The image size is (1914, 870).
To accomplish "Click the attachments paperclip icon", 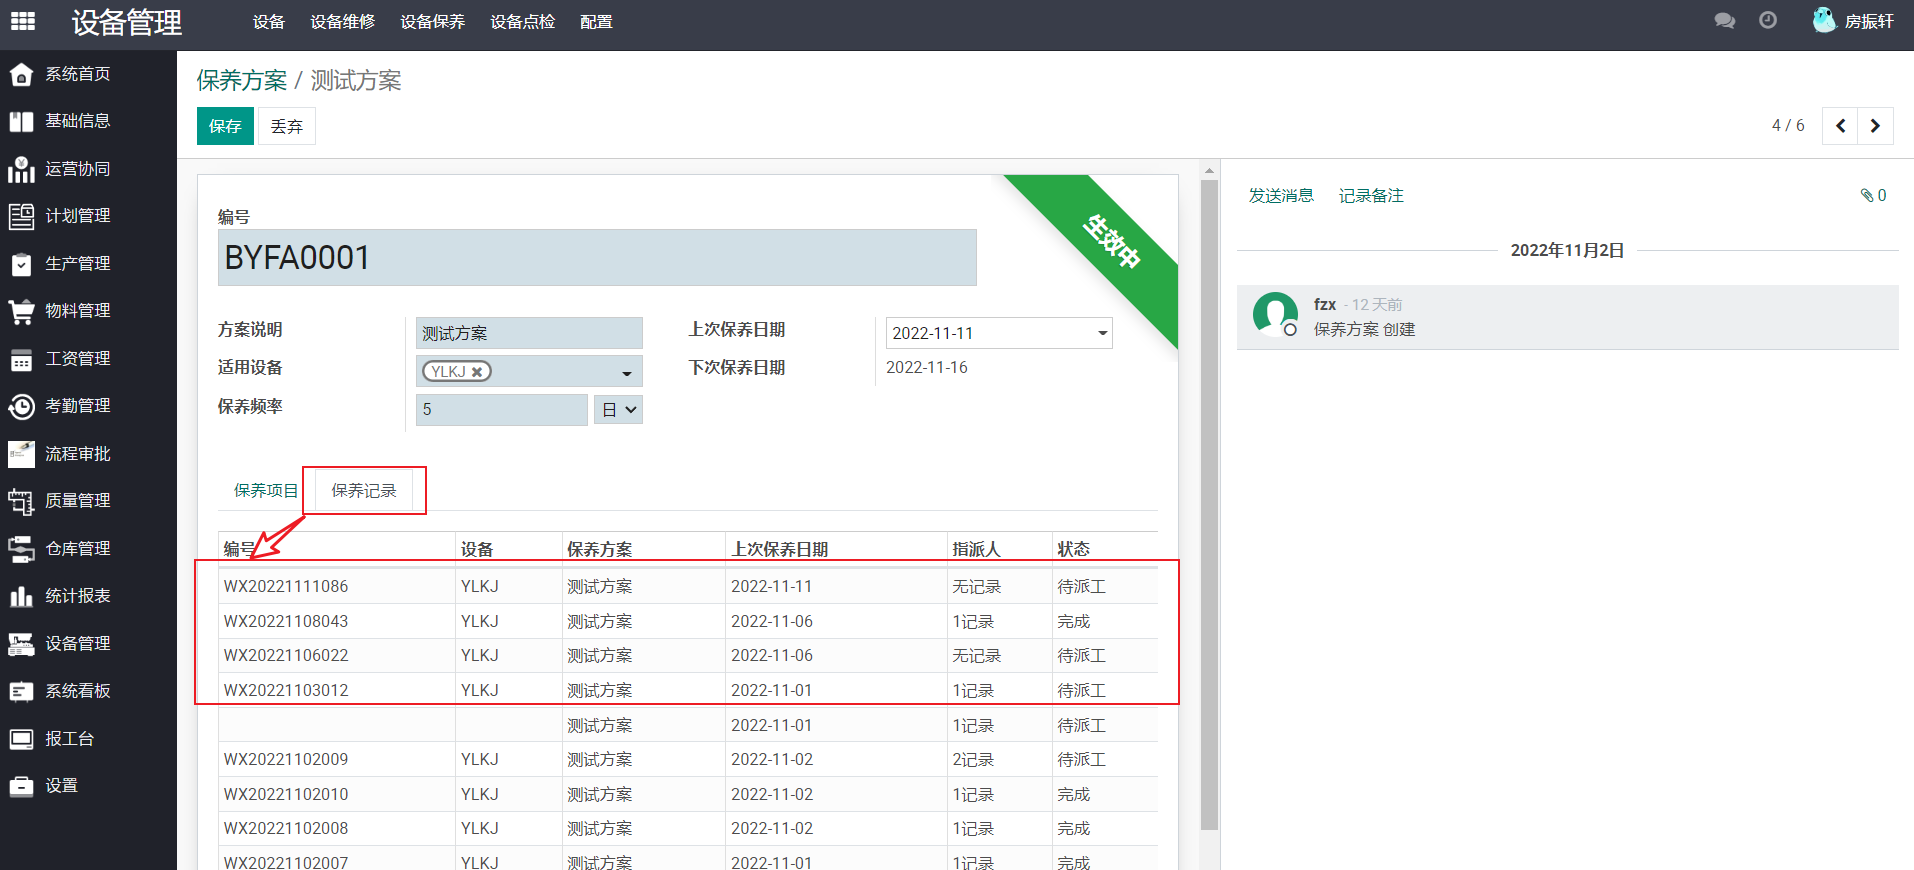I will [1867, 196].
